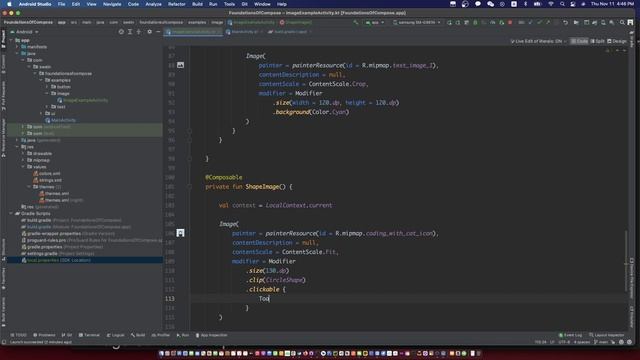Open macOS Spotlight search icon

562,4
